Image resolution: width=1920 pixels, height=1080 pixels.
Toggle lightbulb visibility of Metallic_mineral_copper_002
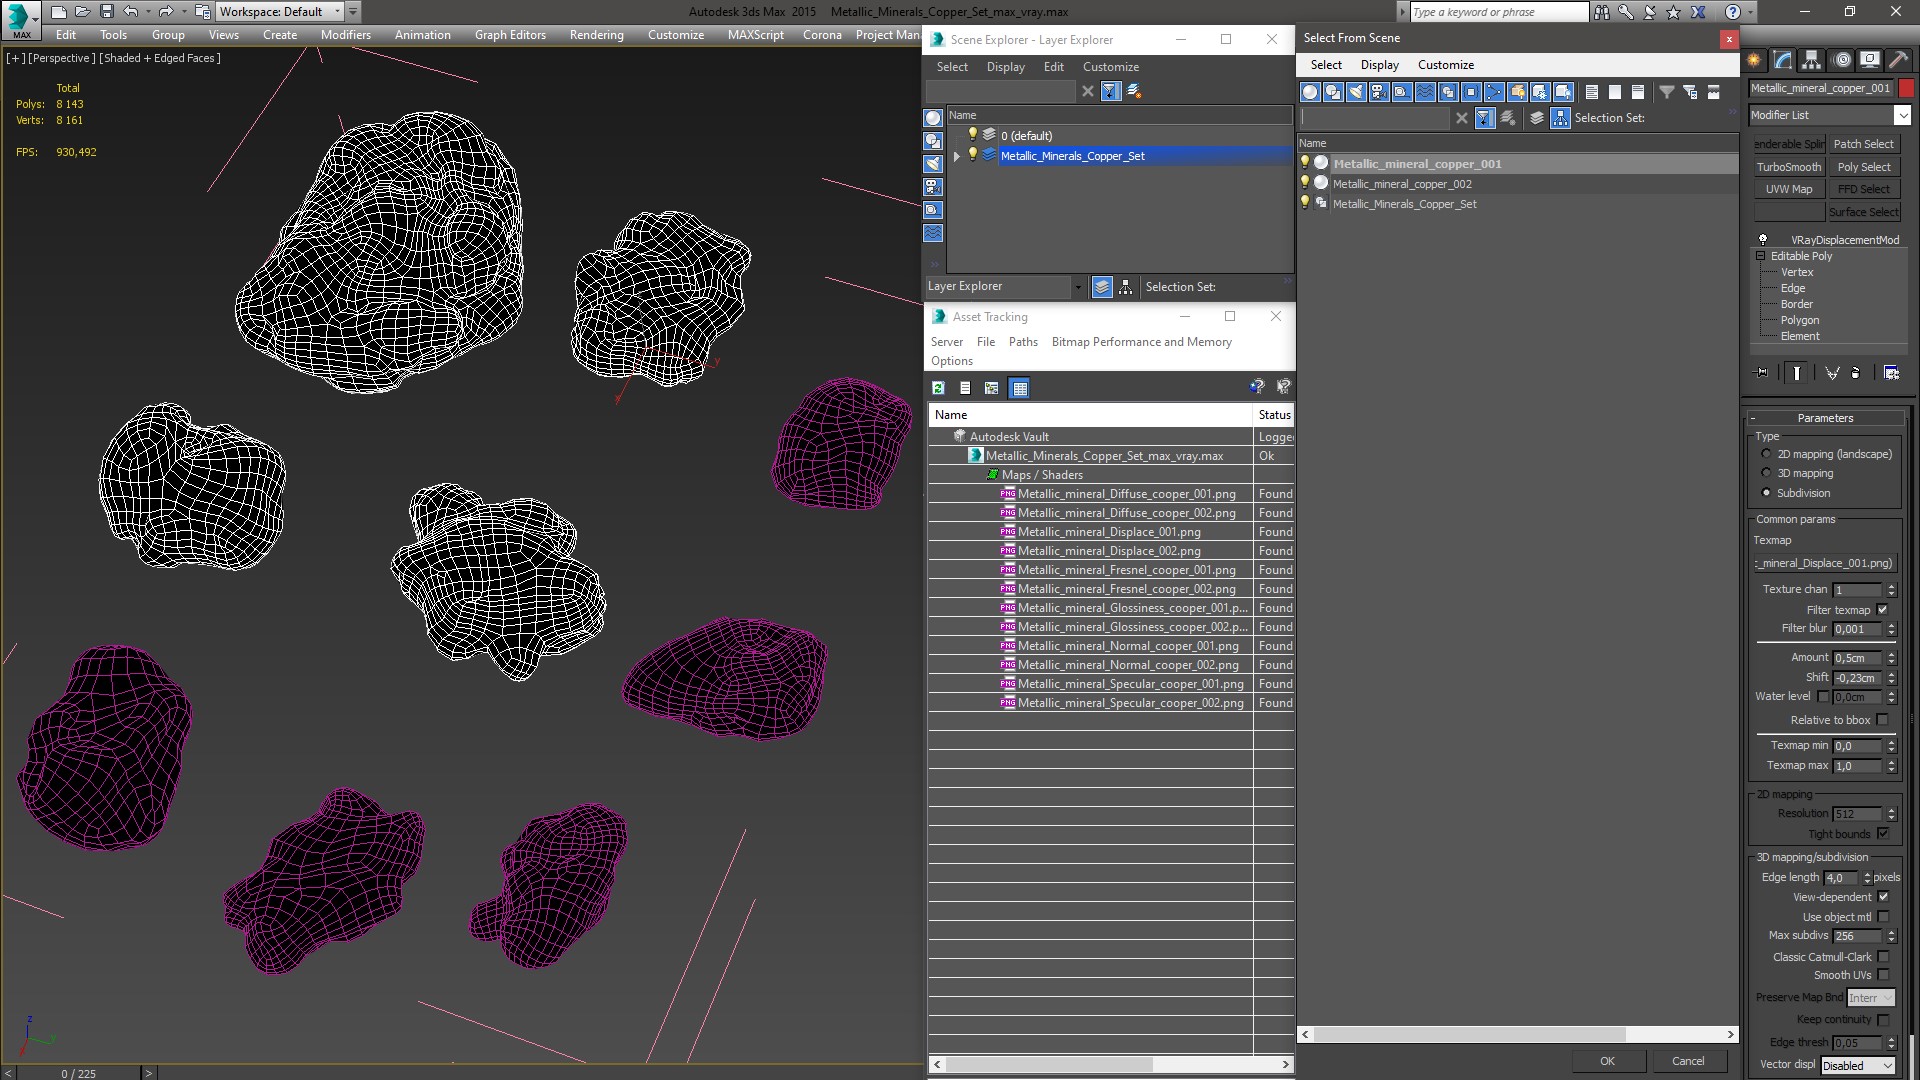(1304, 183)
